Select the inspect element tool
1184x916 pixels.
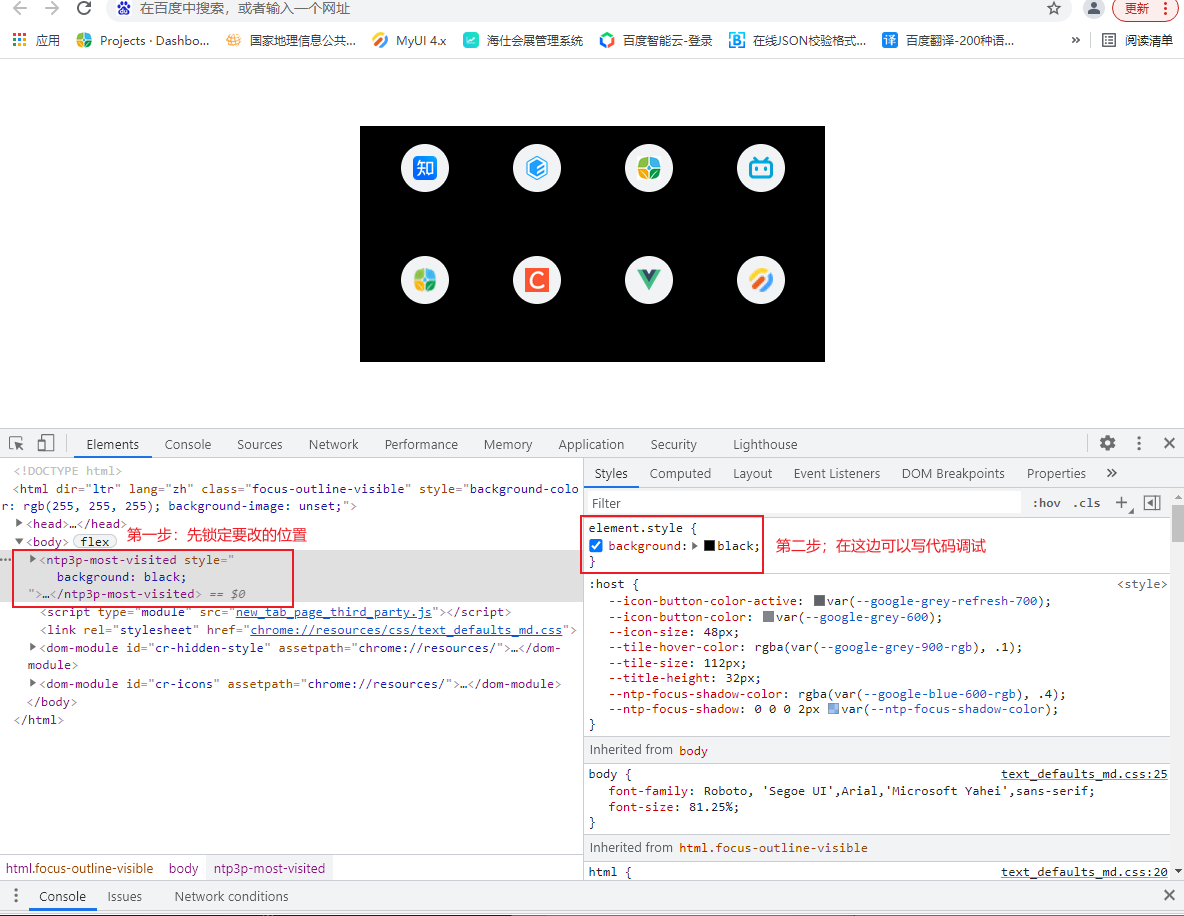(15, 443)
